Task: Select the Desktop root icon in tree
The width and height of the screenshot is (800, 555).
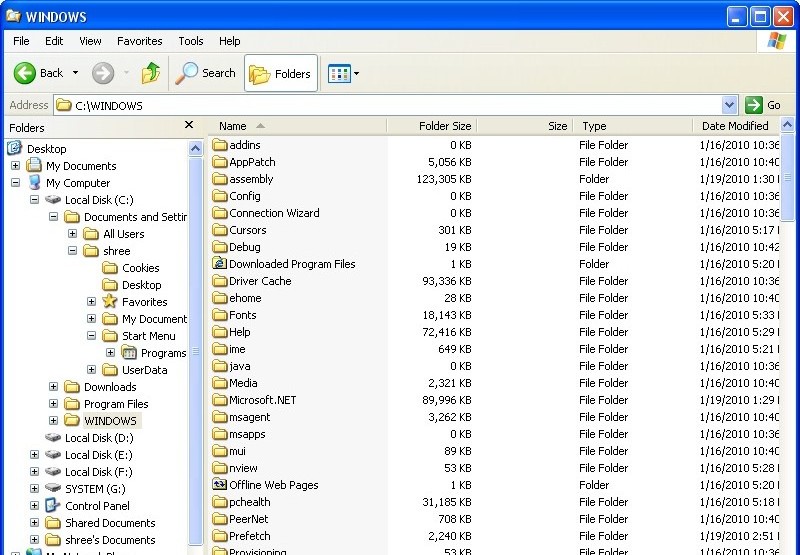Action: tap(14, 148)
